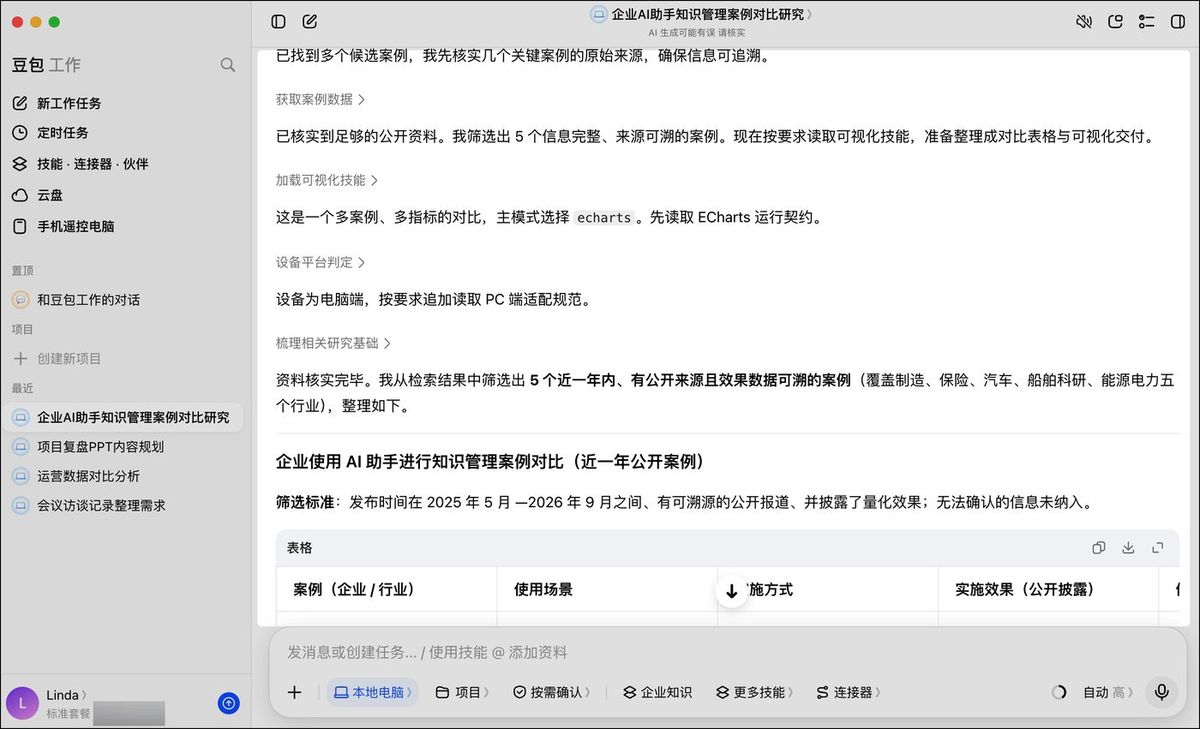
Task: Start voice input with the microphone icon
Action: (1161, 692)
